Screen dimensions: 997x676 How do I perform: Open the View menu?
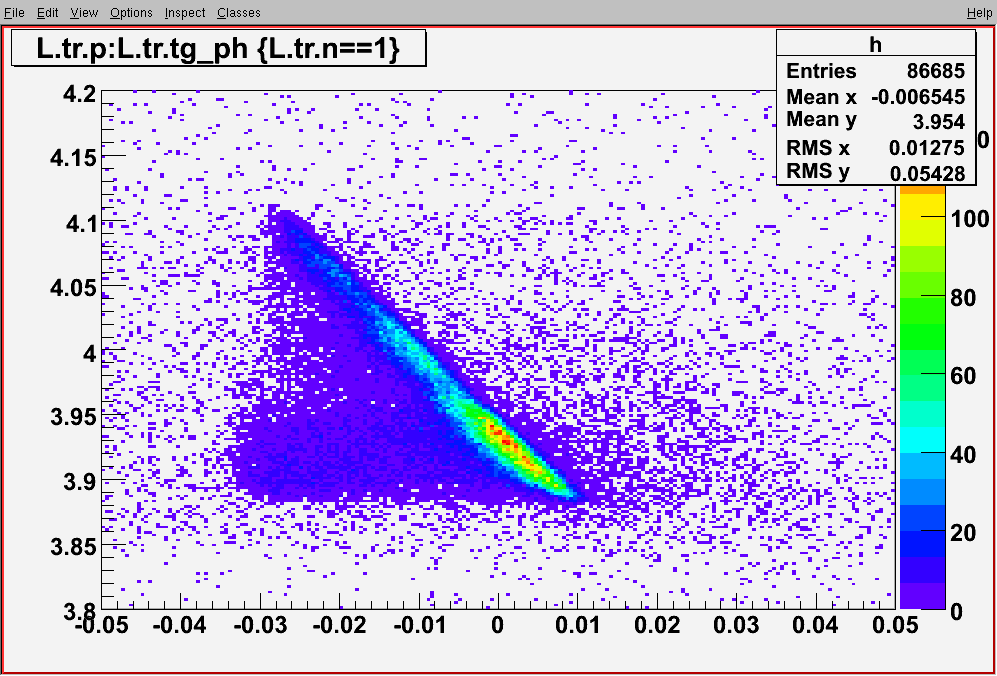pyautogui.click(x=84, y=13)
